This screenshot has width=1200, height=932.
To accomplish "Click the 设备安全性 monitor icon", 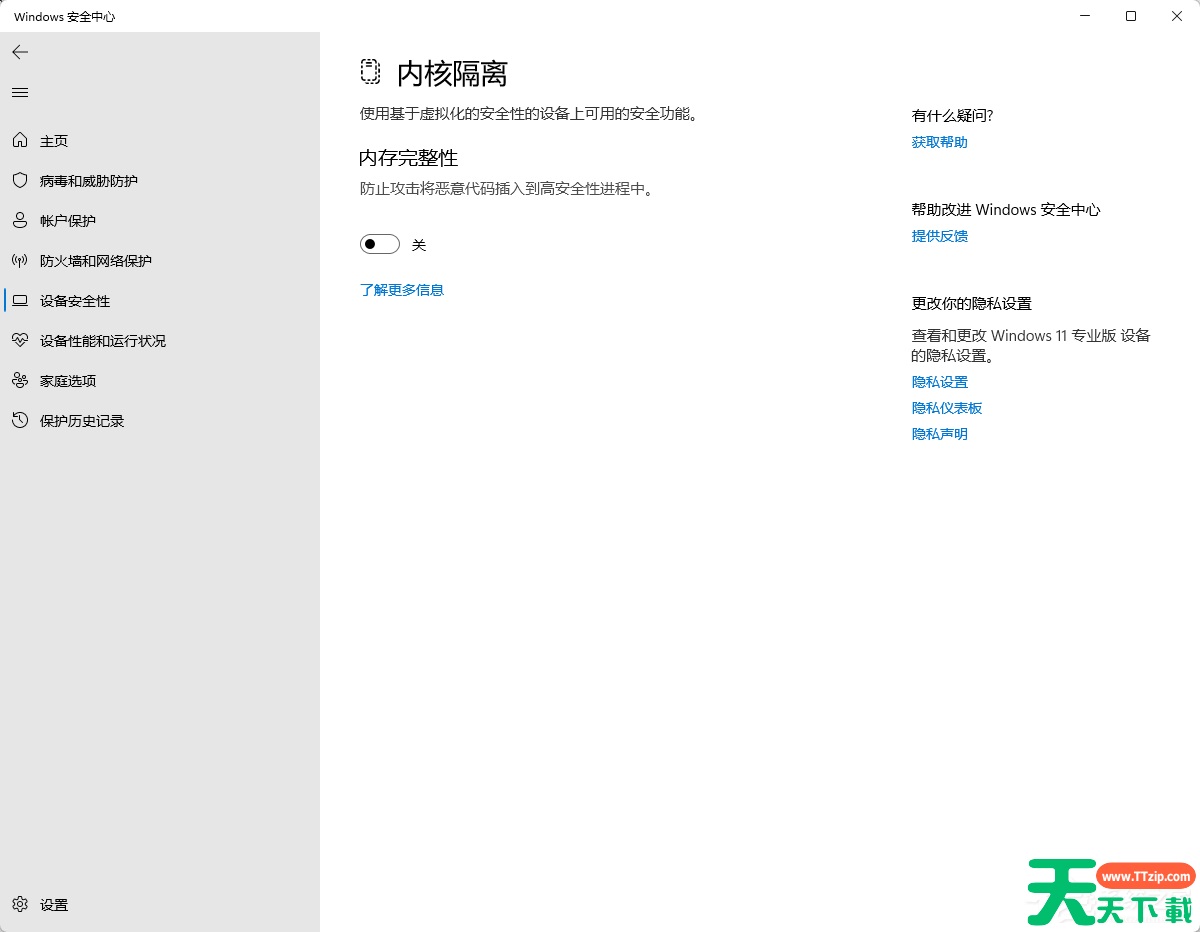I will [20, 300].
